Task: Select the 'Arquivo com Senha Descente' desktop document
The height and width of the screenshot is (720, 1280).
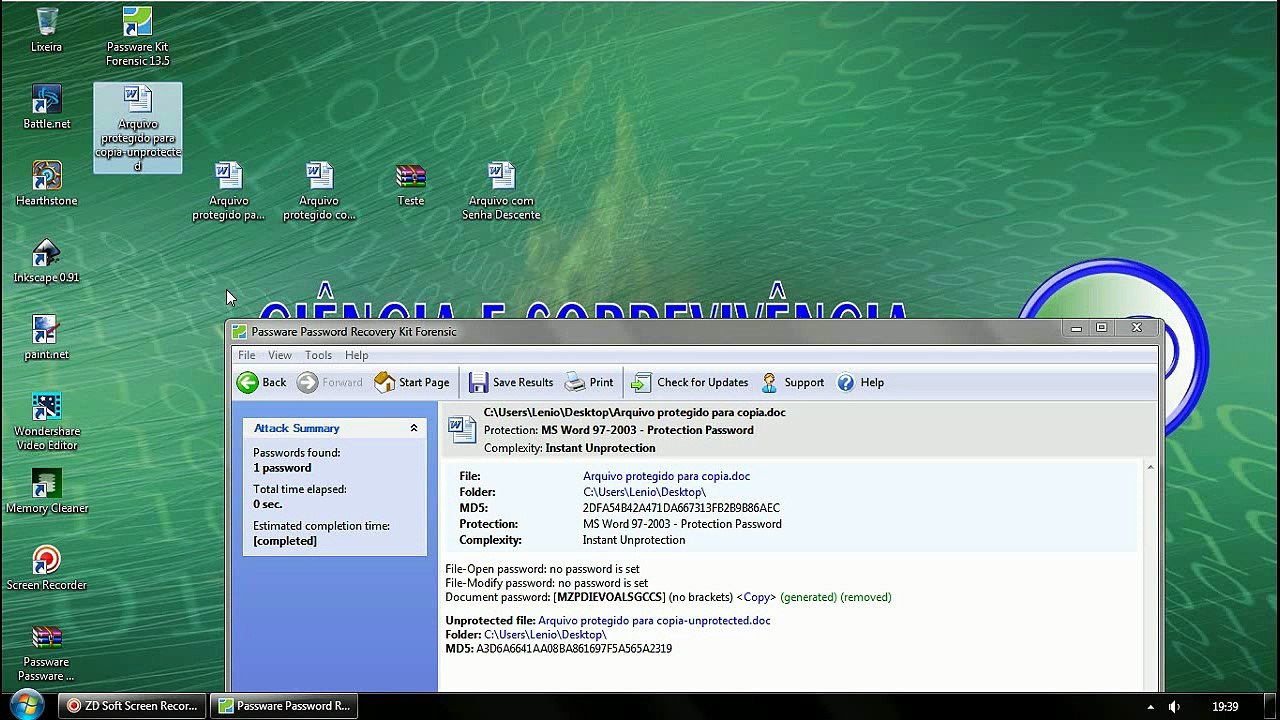Action: (x=501, y=191)
